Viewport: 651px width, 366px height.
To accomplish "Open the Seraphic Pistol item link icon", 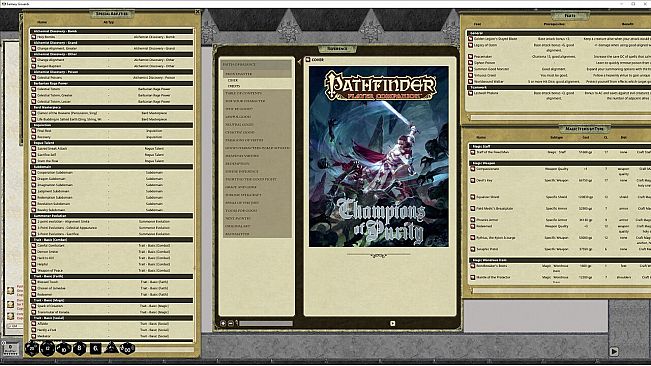I will 472,249.
